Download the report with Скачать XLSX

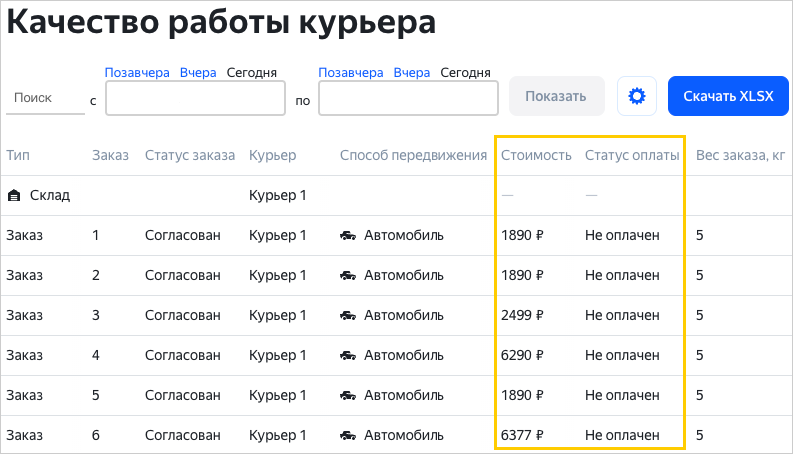click(x=728, y=97)
